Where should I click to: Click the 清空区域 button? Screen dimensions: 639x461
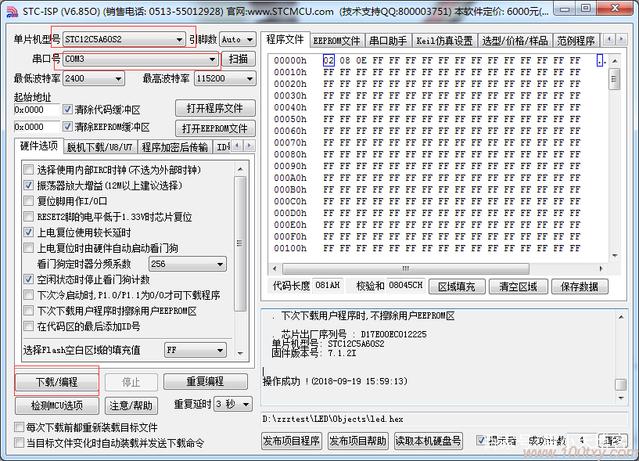pos(518,287)
